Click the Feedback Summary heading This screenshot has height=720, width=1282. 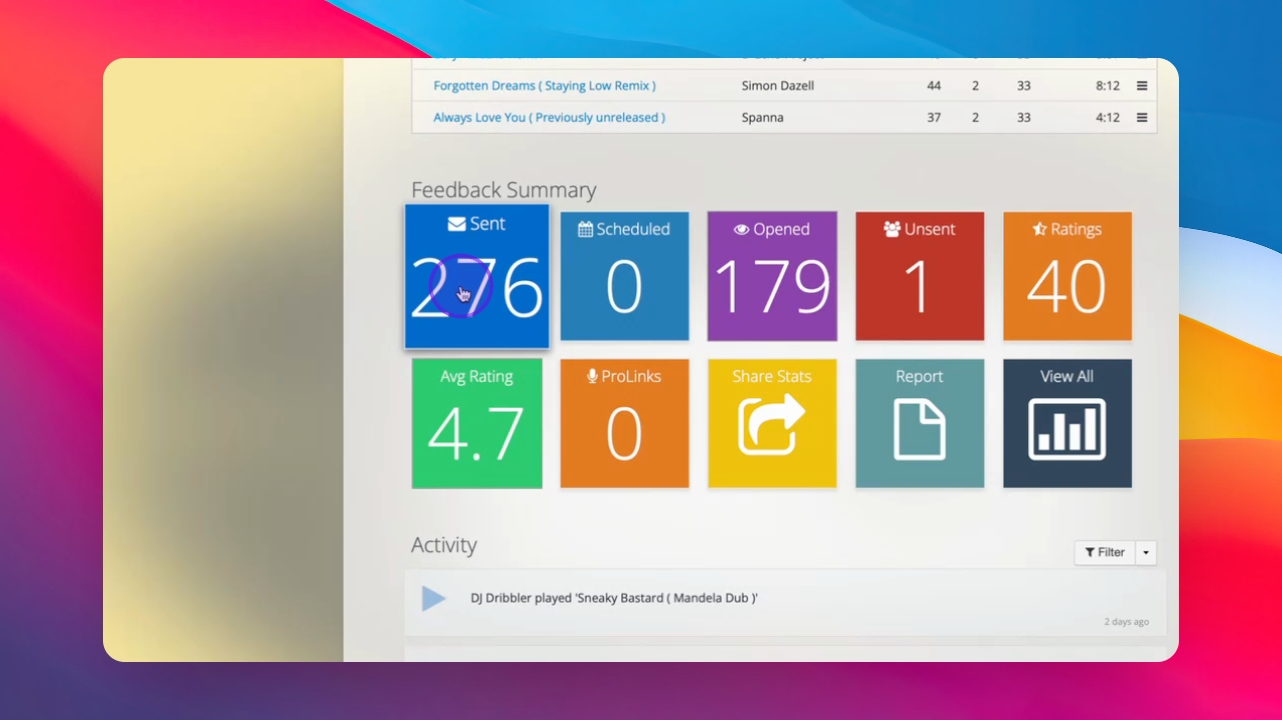coord(504,190)
